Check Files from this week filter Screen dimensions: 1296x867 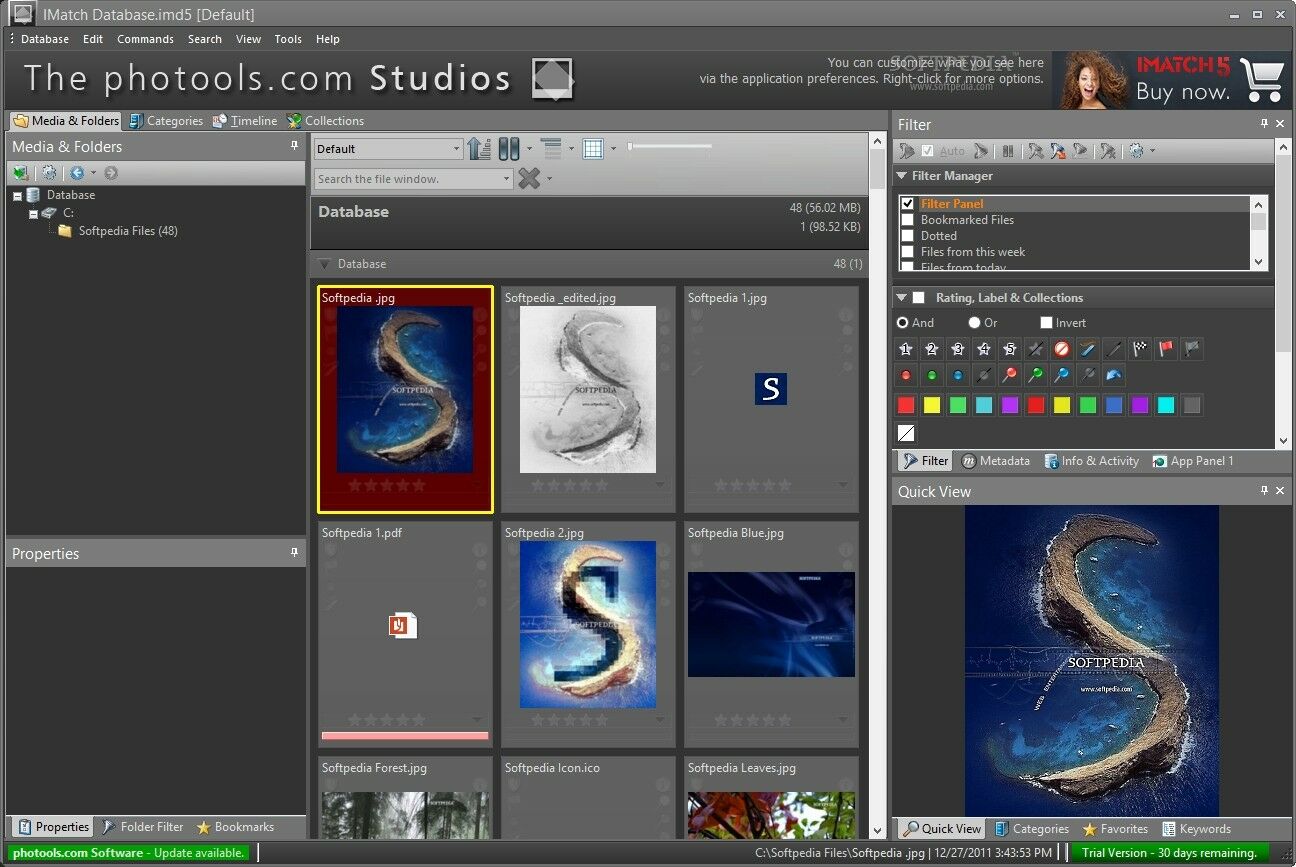coord(908,252)
